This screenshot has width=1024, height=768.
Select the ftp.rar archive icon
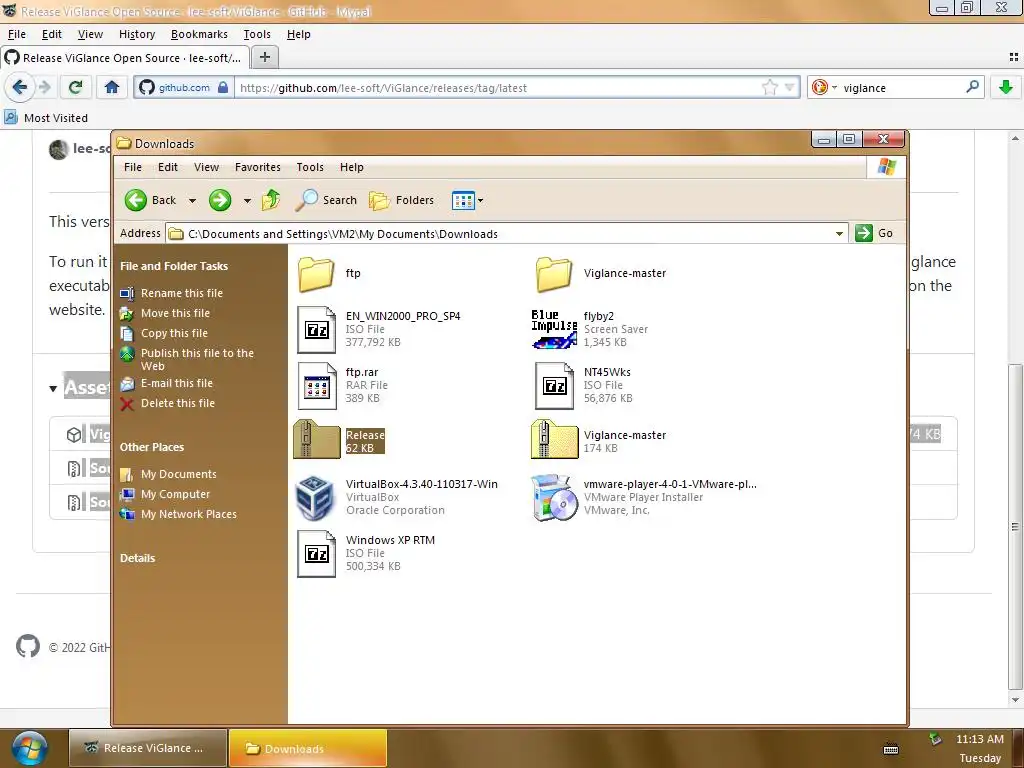click(317, 385)
